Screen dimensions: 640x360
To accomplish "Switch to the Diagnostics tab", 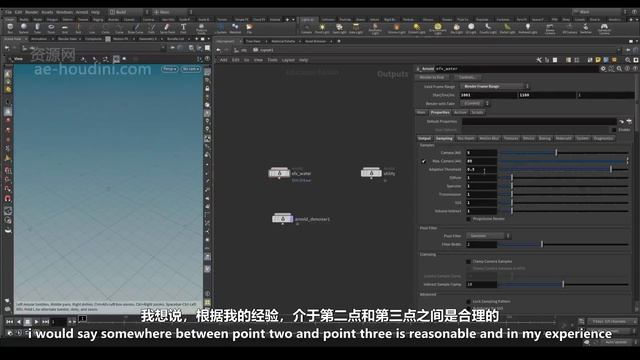I will click(604, 138).
